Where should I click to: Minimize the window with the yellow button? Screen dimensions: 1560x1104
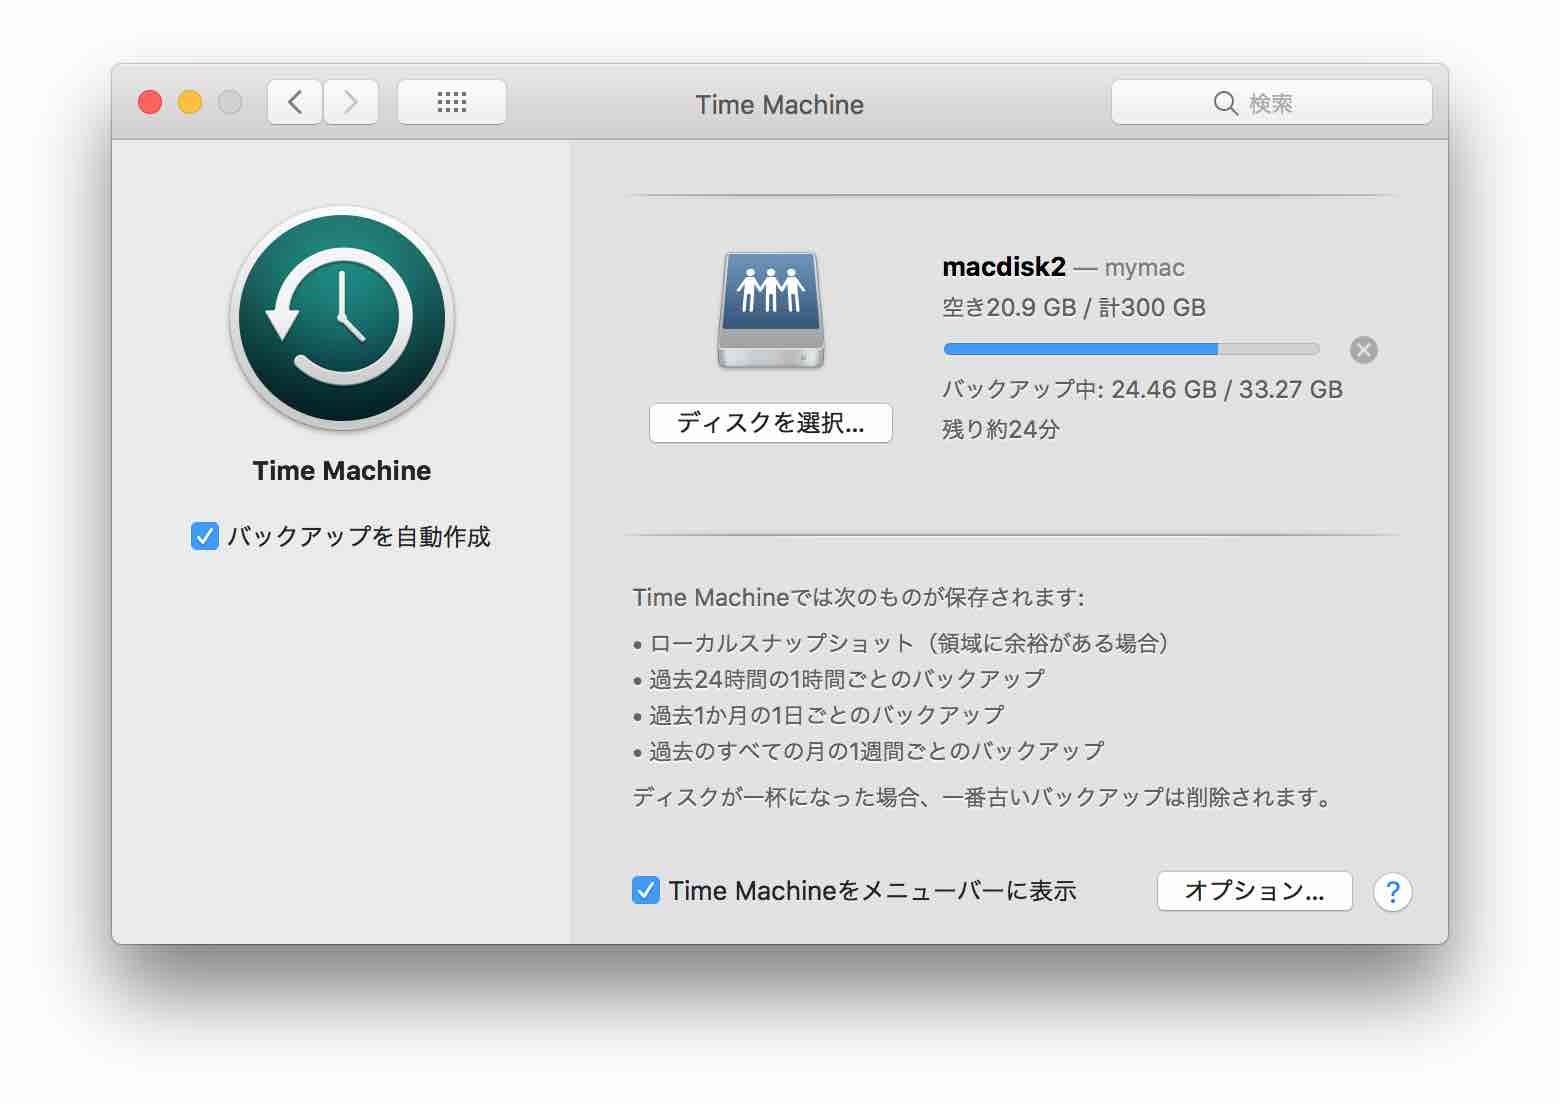190,102
